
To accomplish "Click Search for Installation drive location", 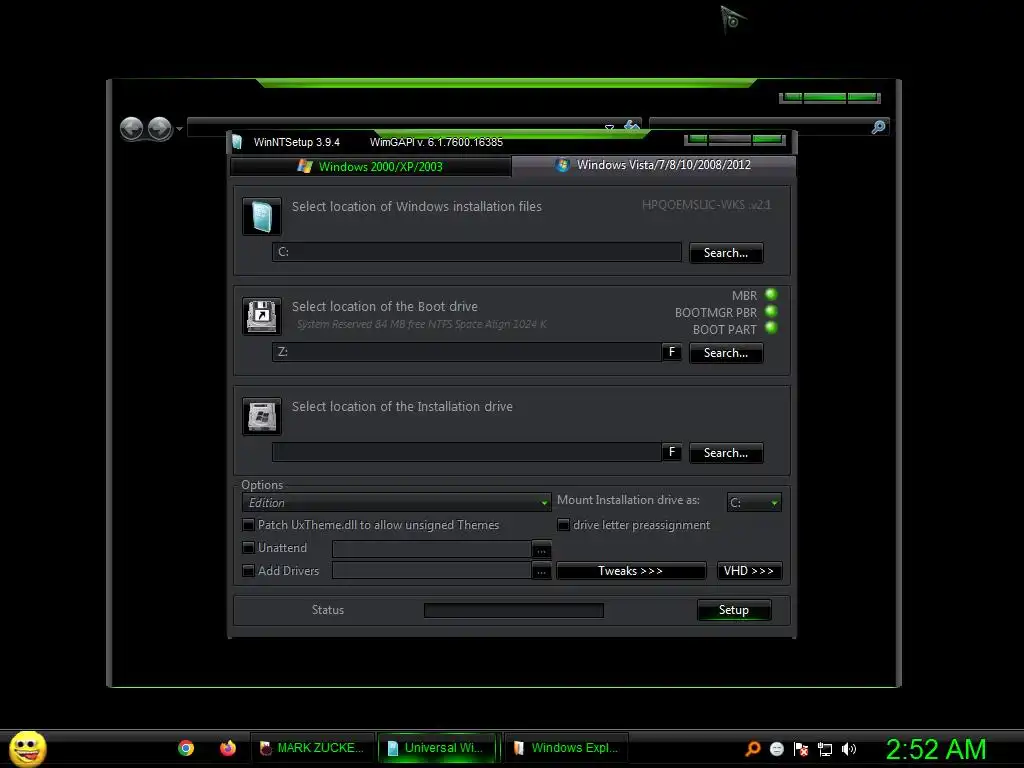I will (726, 453).
